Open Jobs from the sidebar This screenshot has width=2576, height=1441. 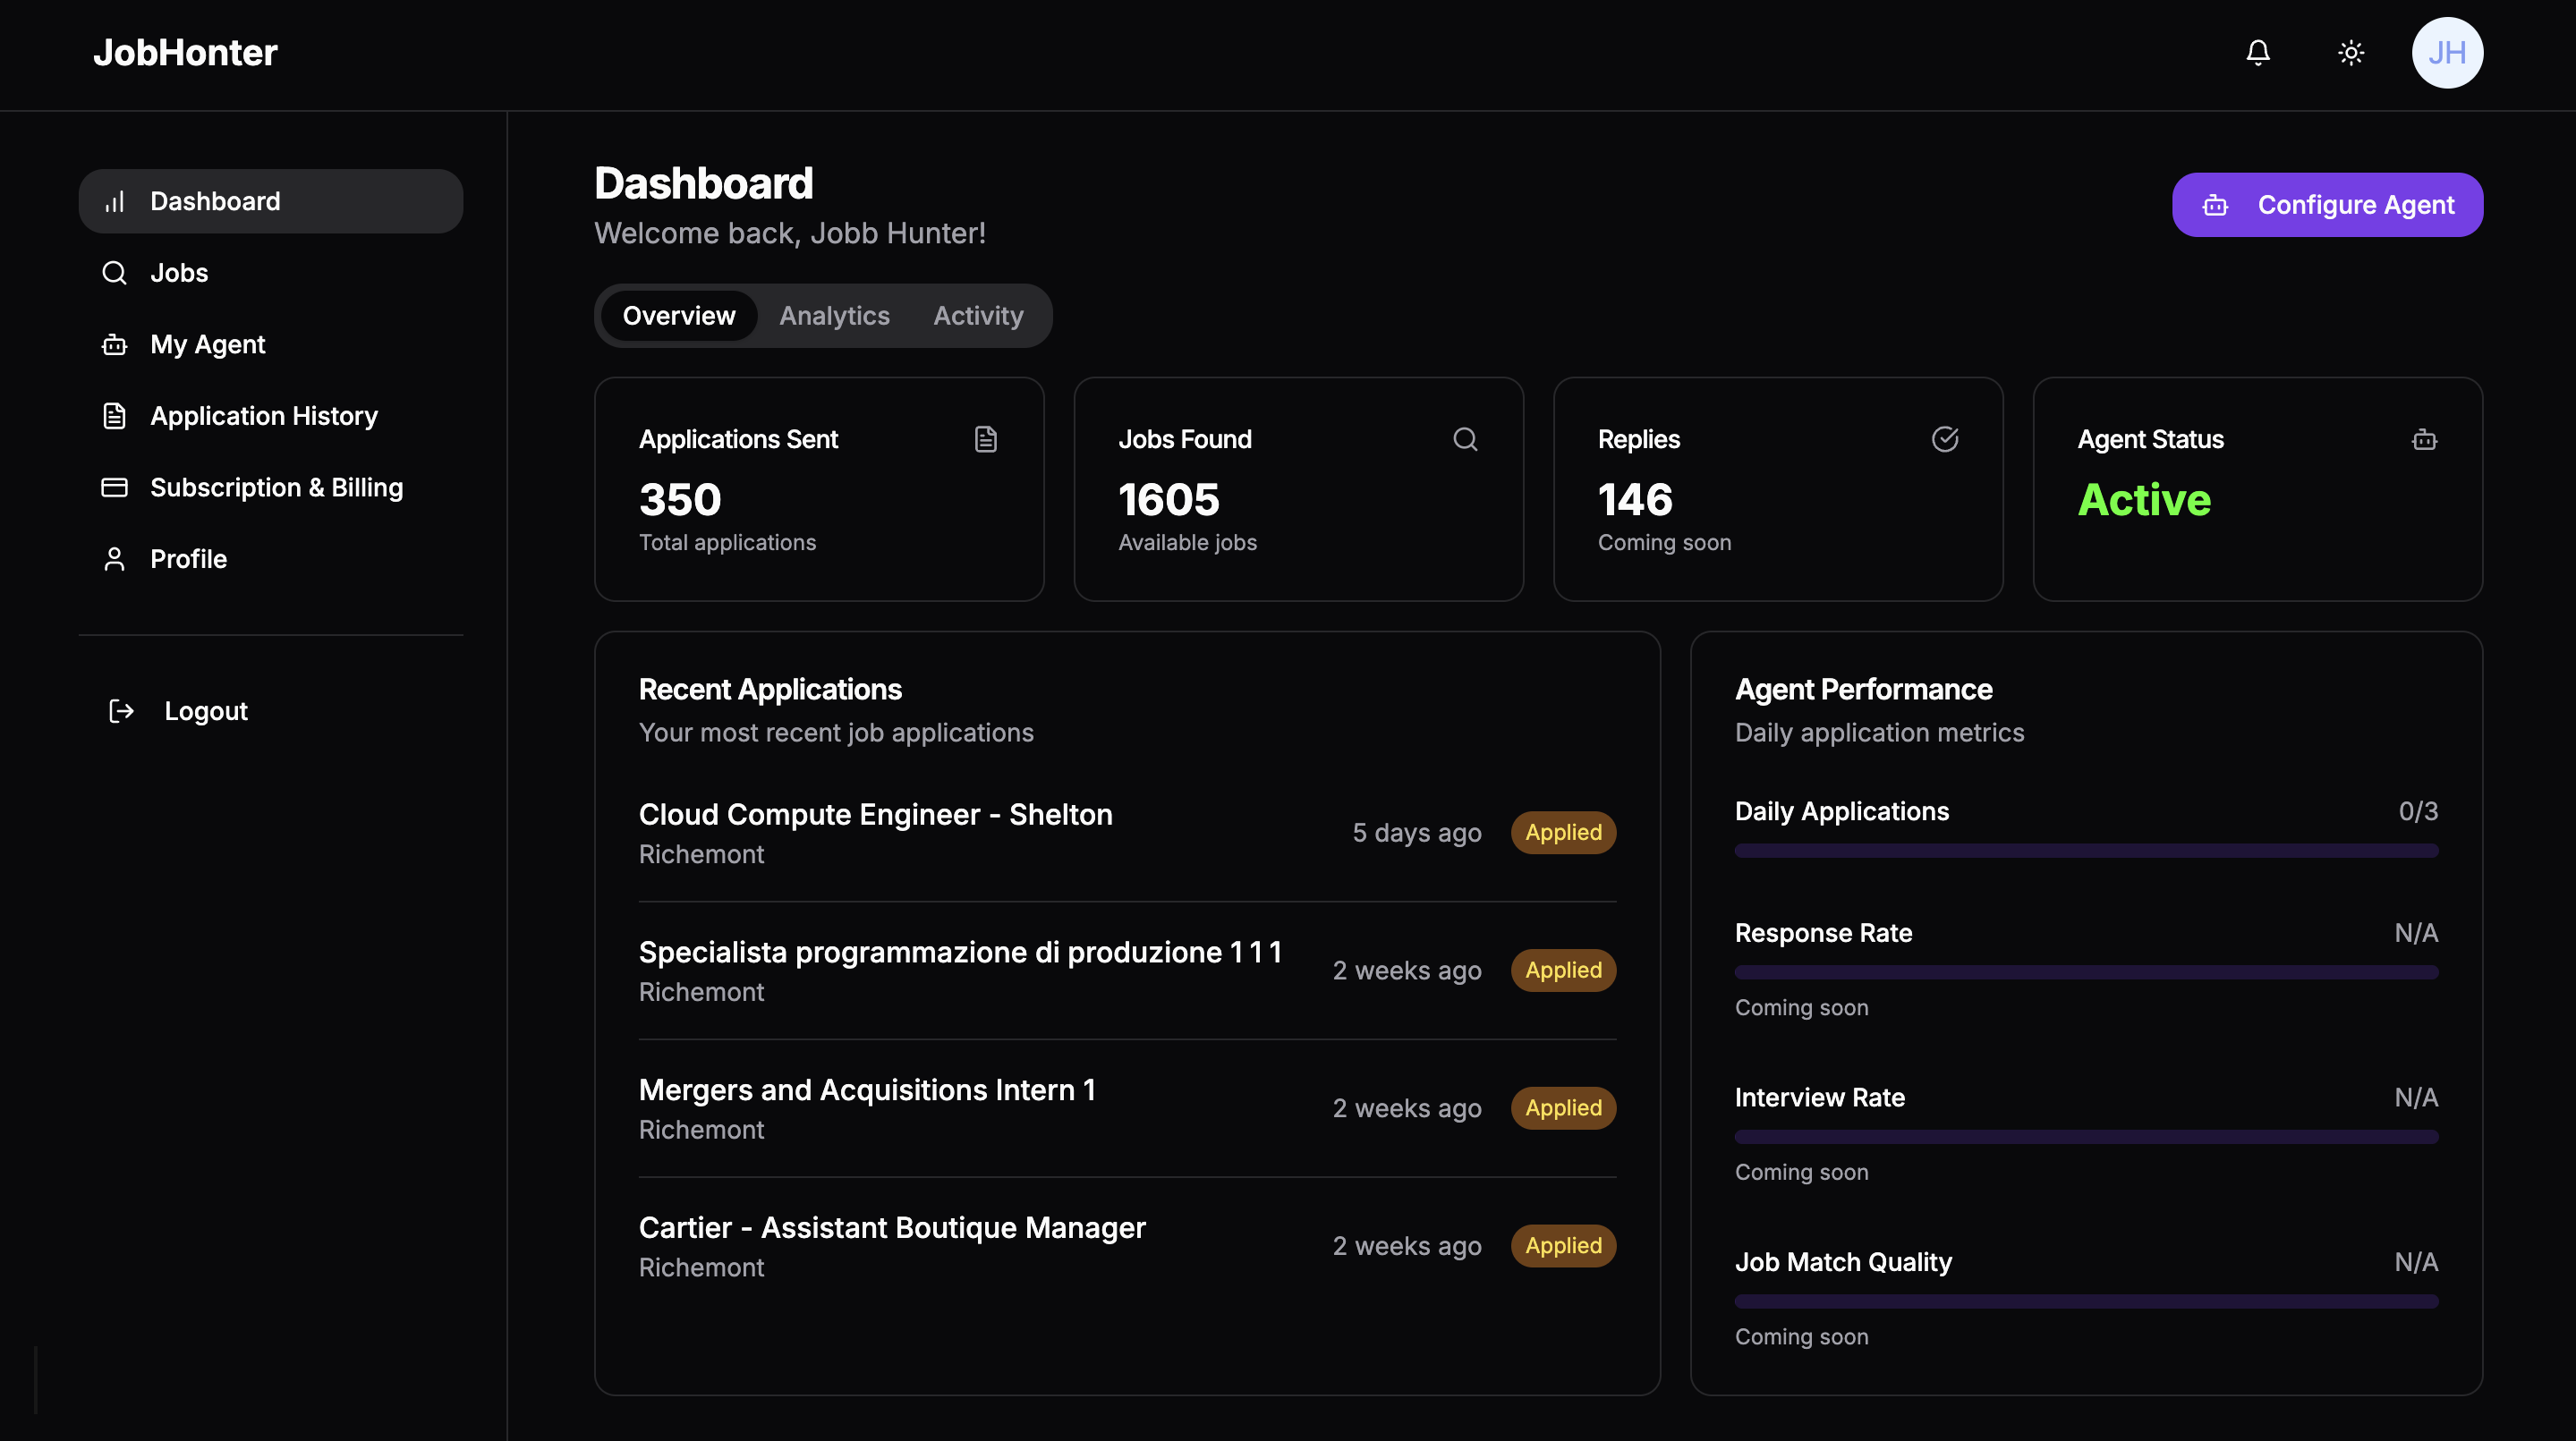tap(271, 273)
